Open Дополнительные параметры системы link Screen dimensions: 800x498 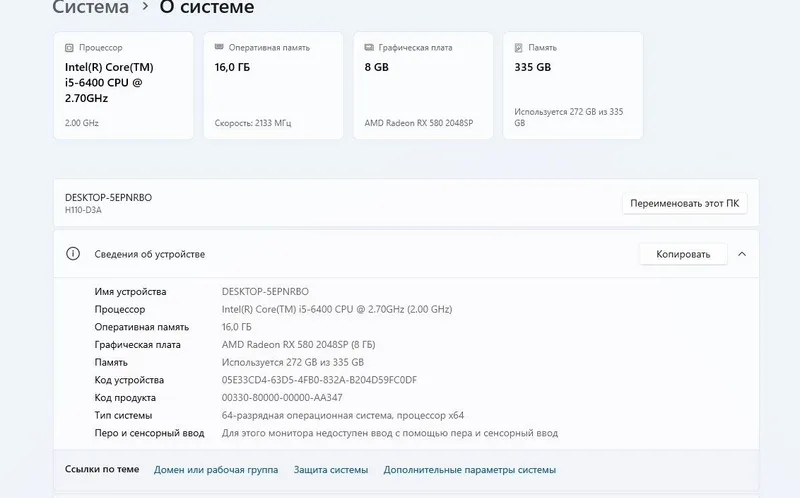tap(469, 469)
